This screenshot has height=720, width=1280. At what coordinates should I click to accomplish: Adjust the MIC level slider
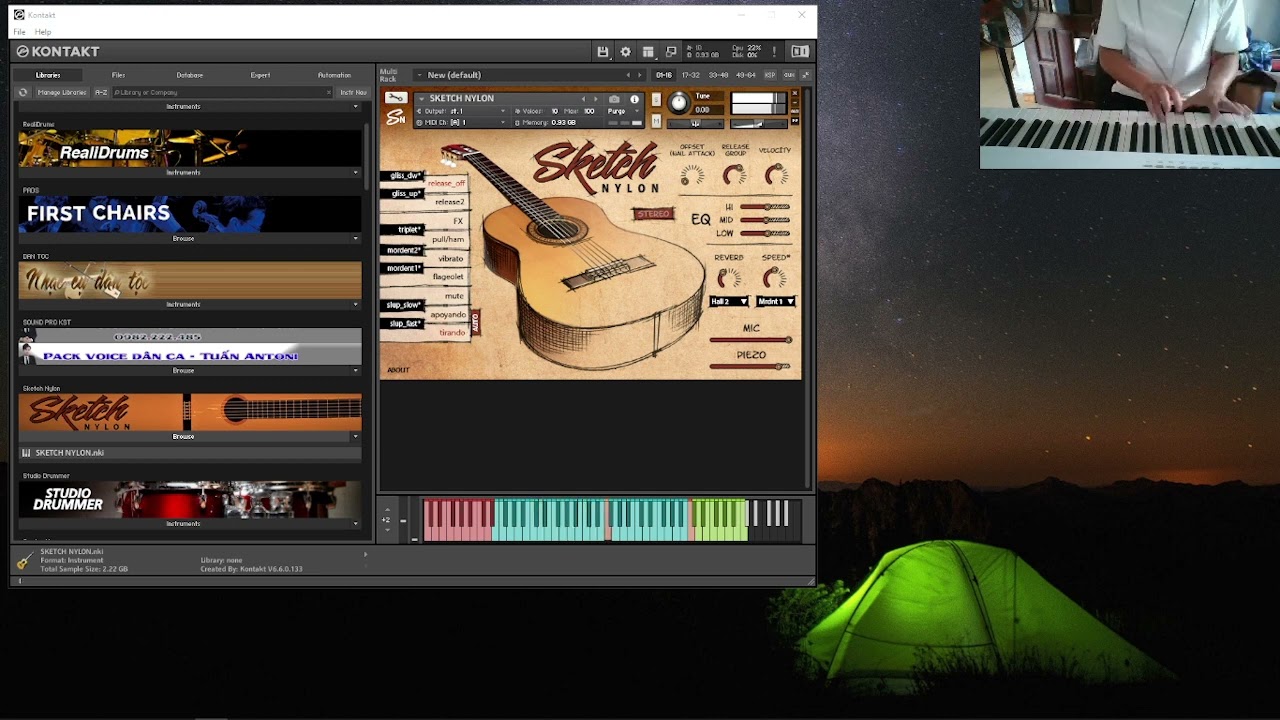[751, 340]
